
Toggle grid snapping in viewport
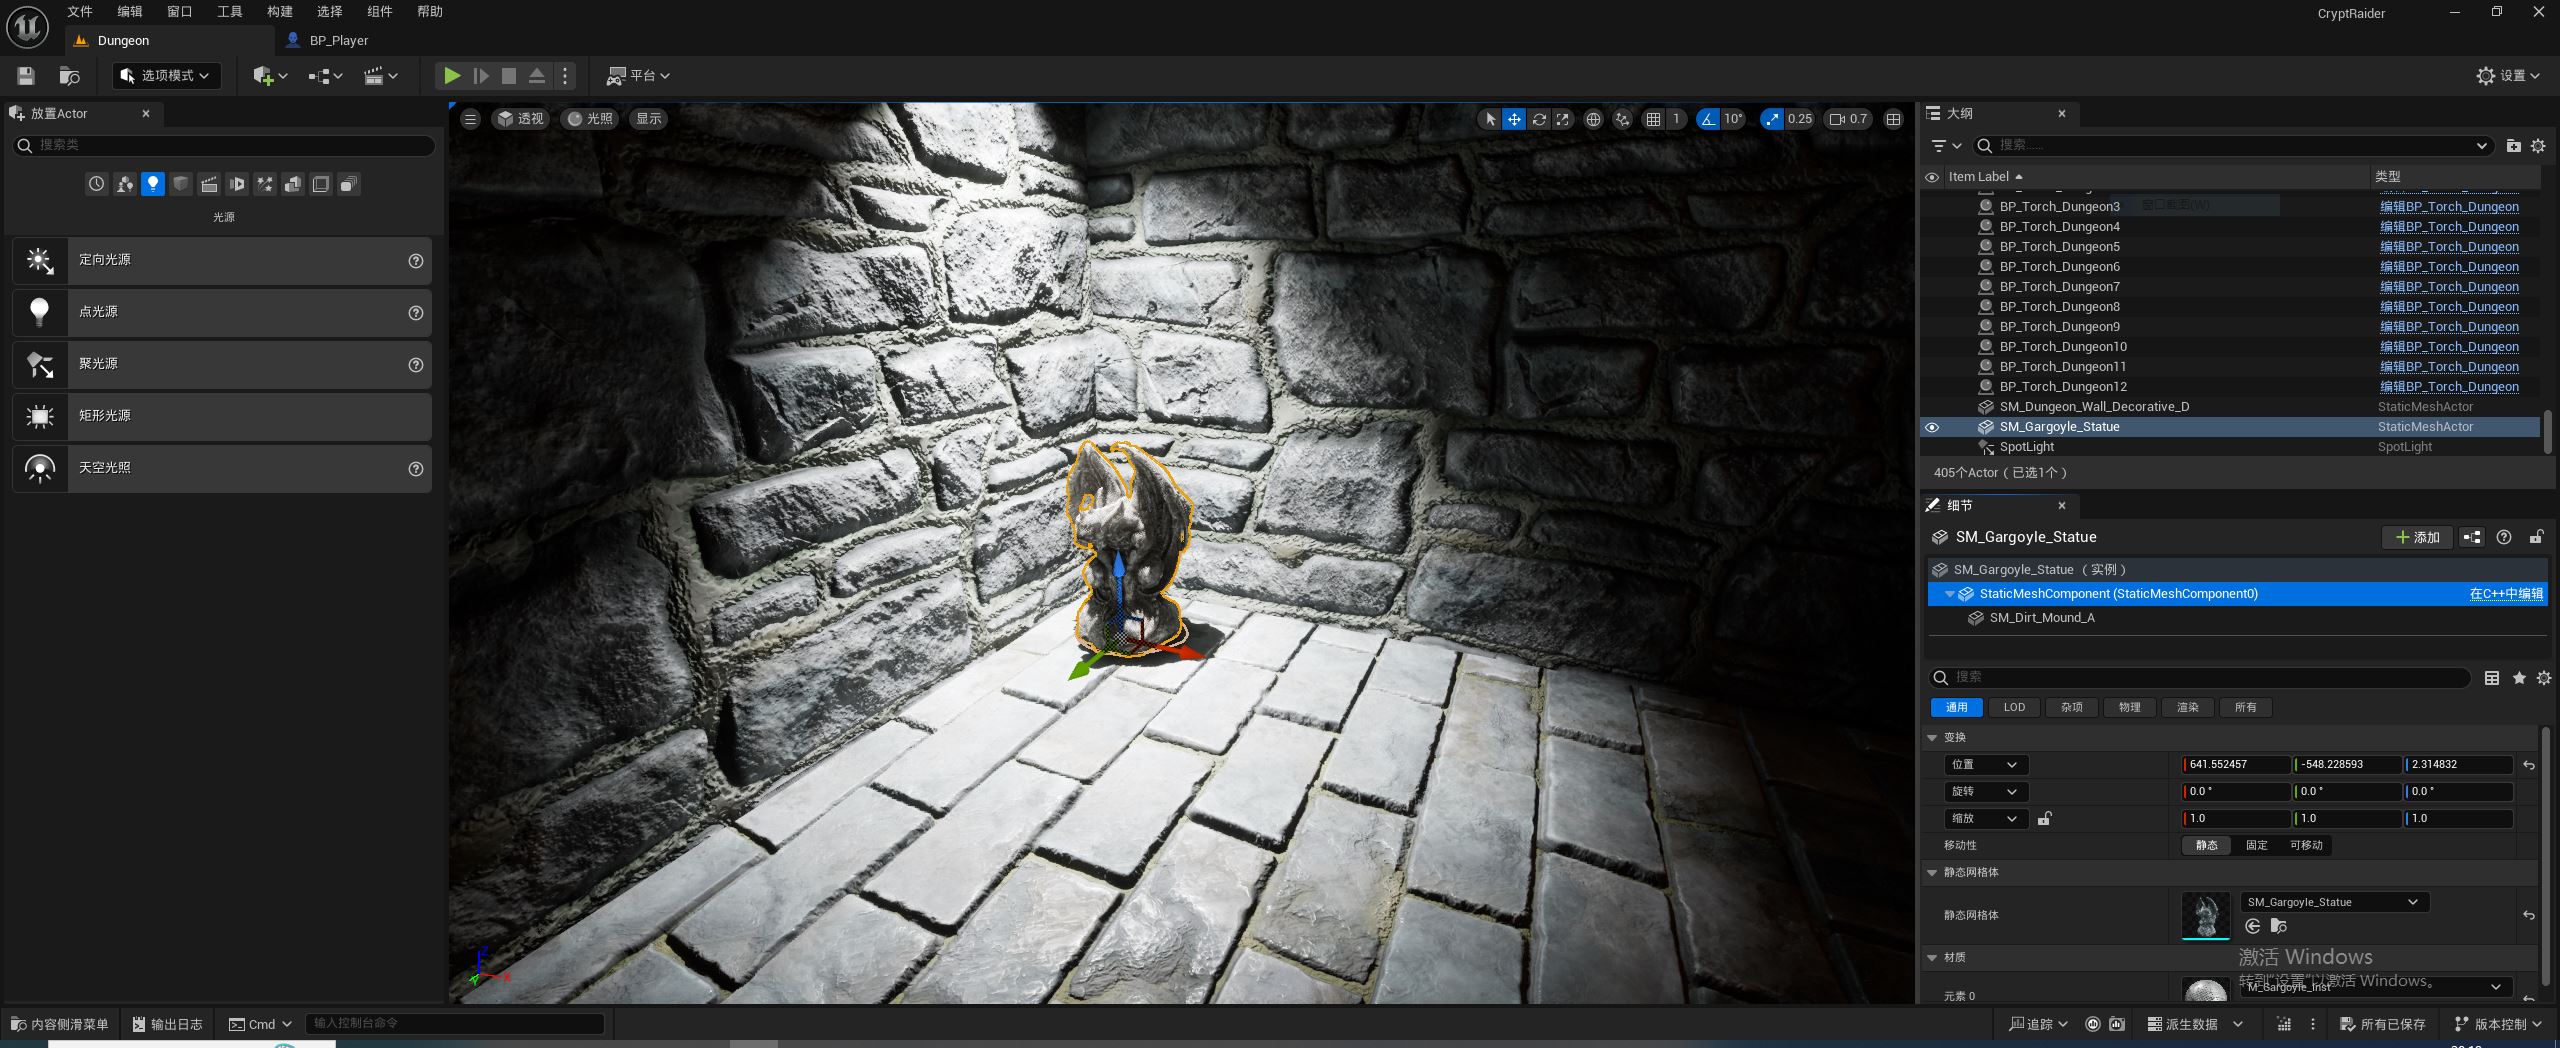tap(1654, 119)
